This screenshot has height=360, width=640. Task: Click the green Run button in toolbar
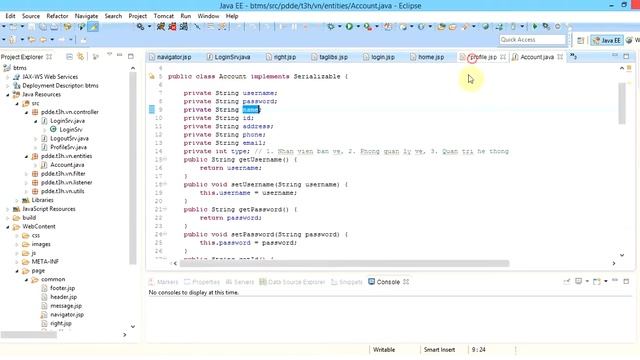[x=349, y=27]
